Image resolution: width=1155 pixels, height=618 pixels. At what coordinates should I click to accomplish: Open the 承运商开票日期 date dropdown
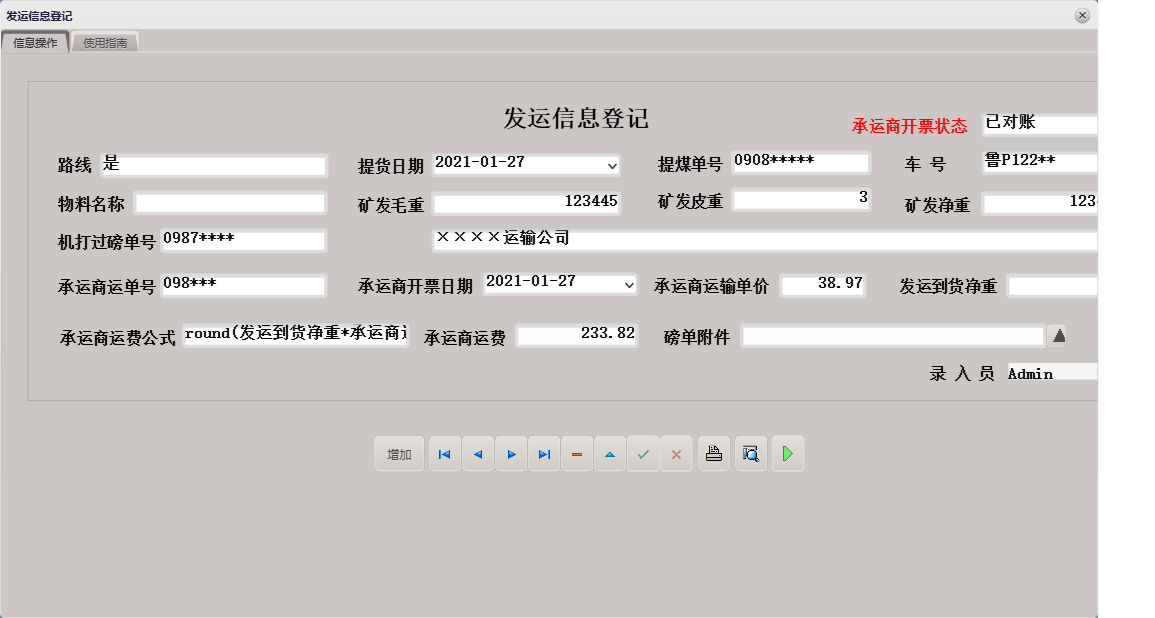[x=632, y=284]
